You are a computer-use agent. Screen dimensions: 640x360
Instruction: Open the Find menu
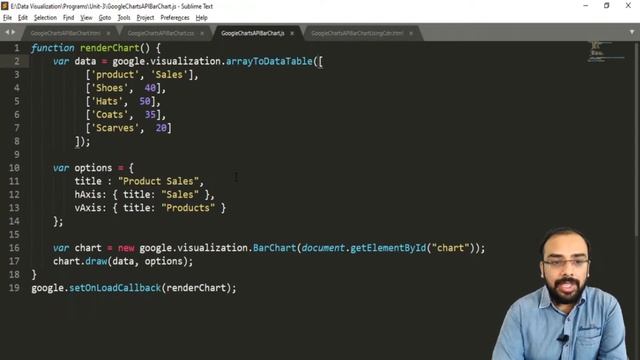69,18
